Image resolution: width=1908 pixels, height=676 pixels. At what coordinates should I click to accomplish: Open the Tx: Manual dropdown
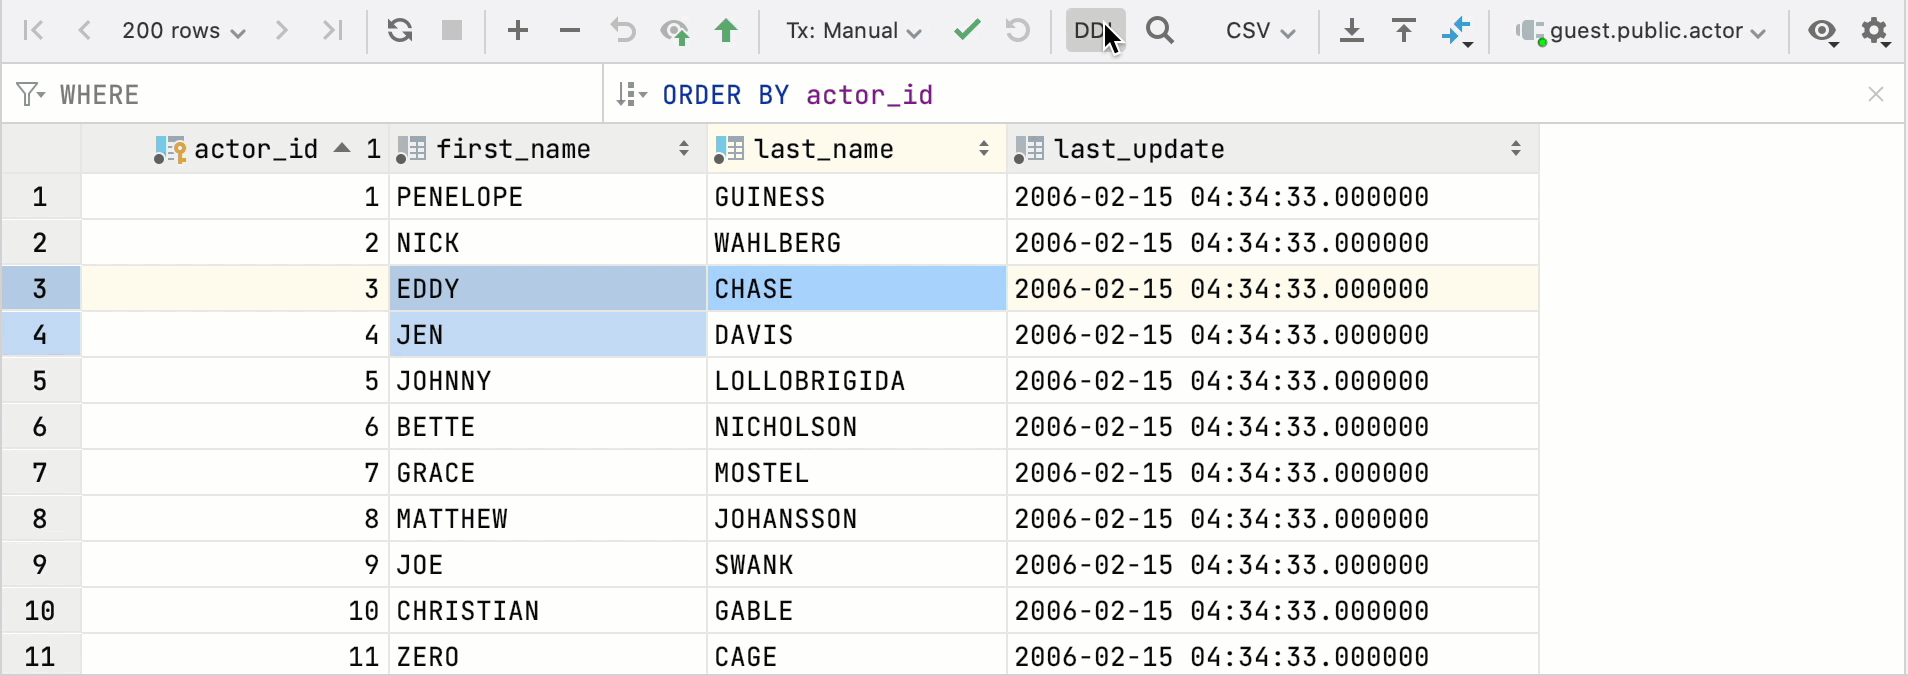point(853,31)
